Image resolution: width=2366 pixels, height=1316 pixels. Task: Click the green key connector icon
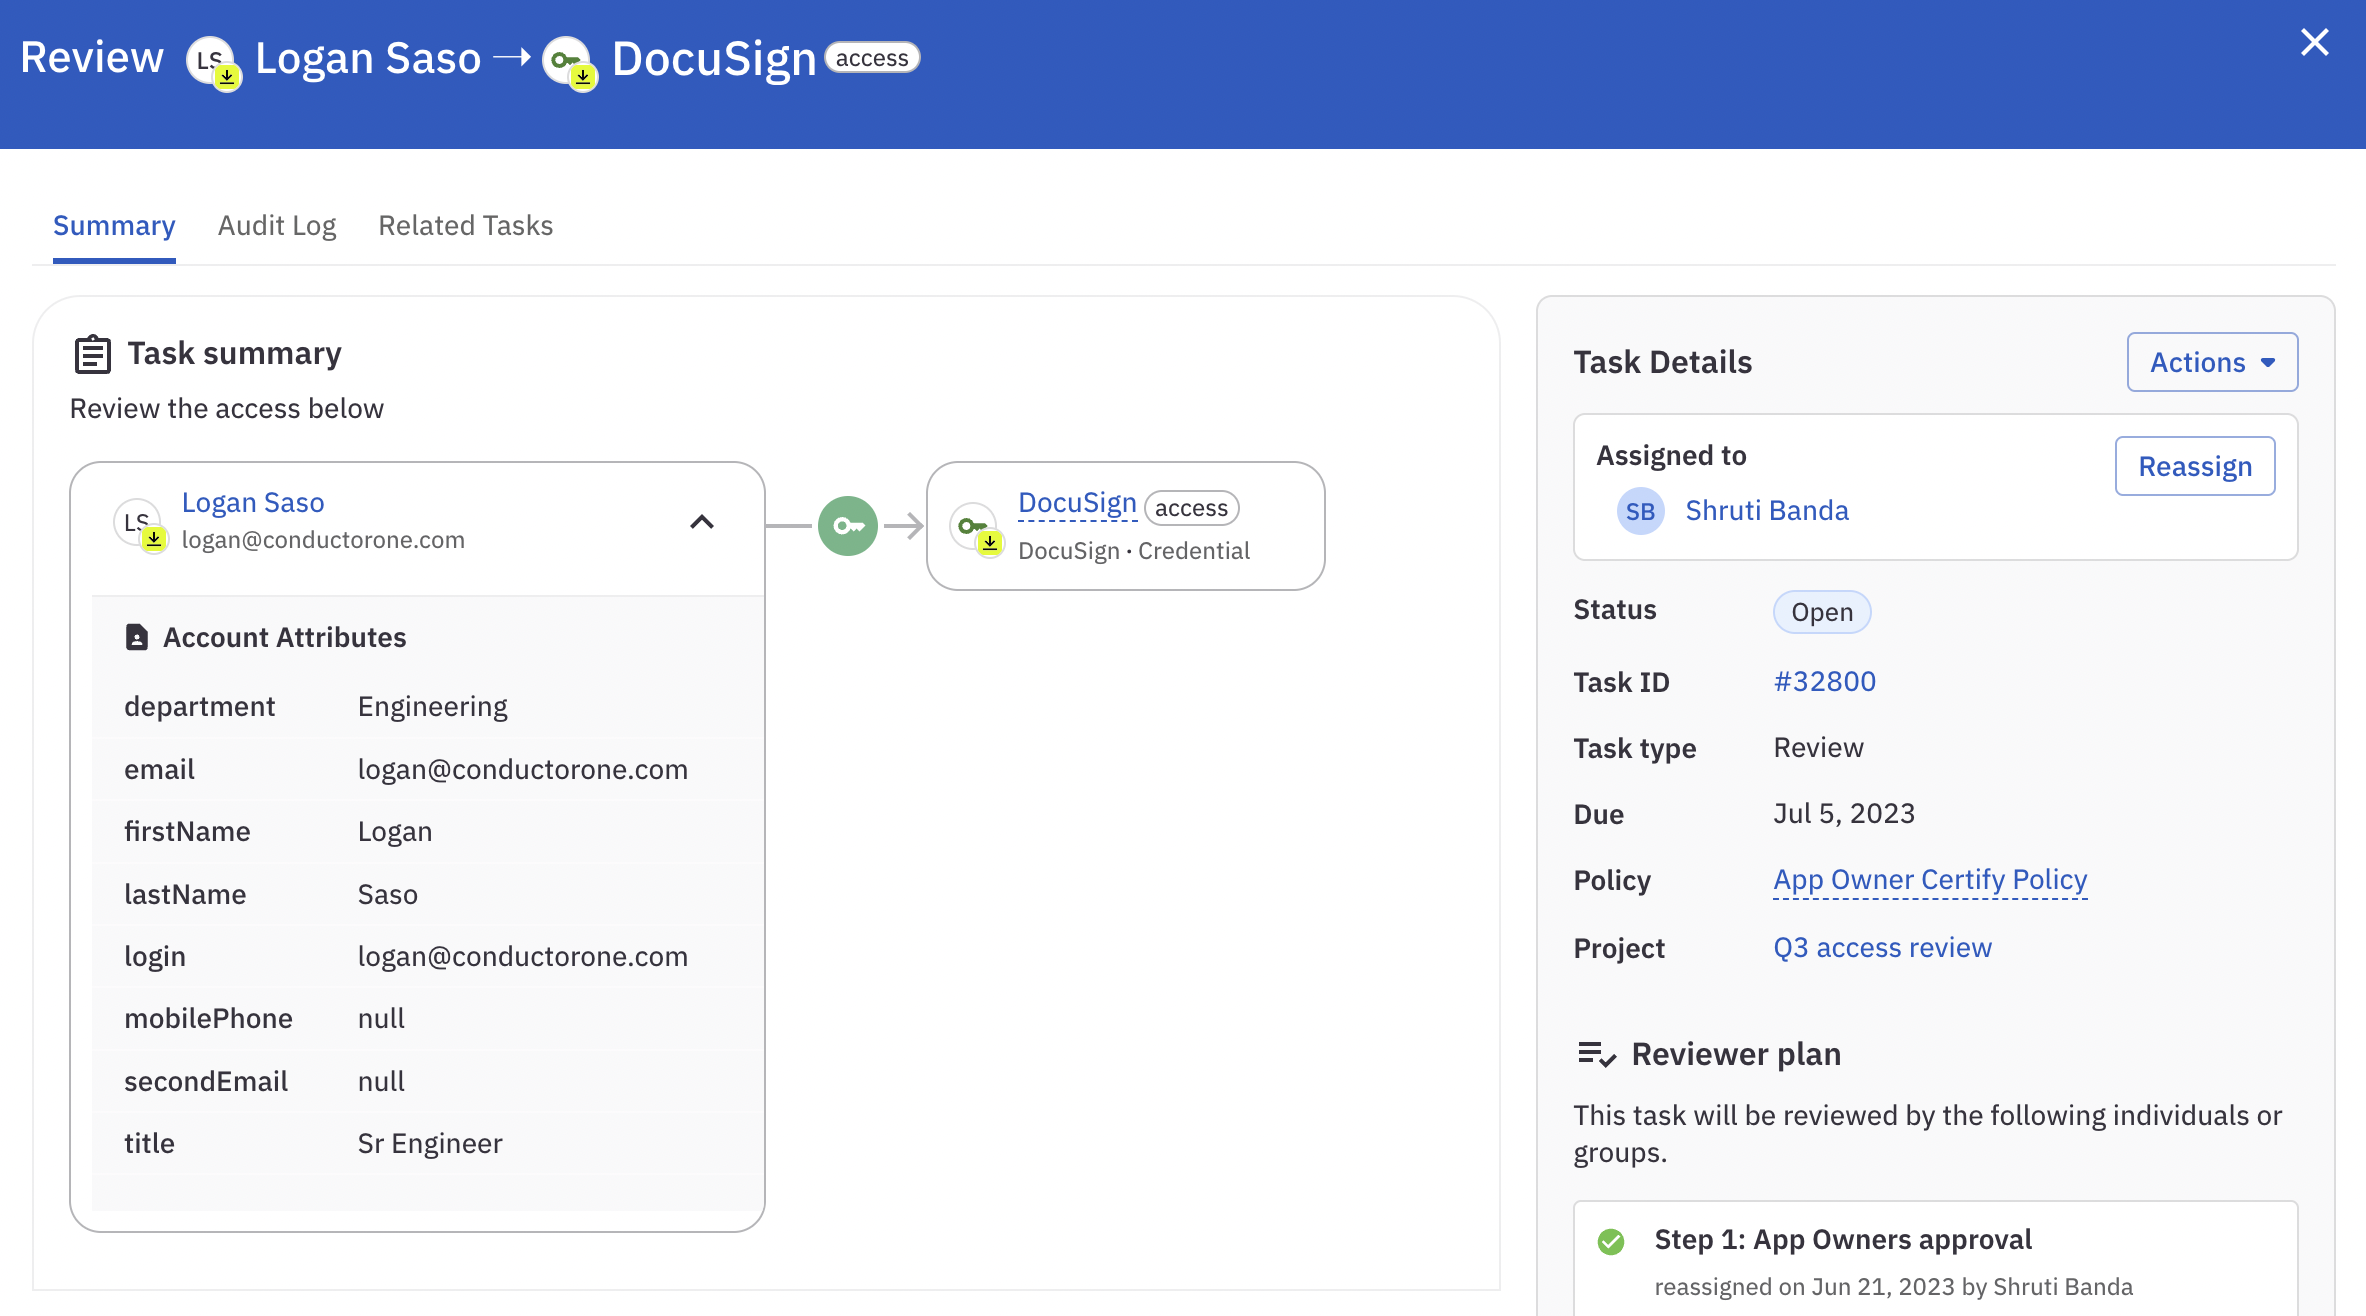click(848, 525)
